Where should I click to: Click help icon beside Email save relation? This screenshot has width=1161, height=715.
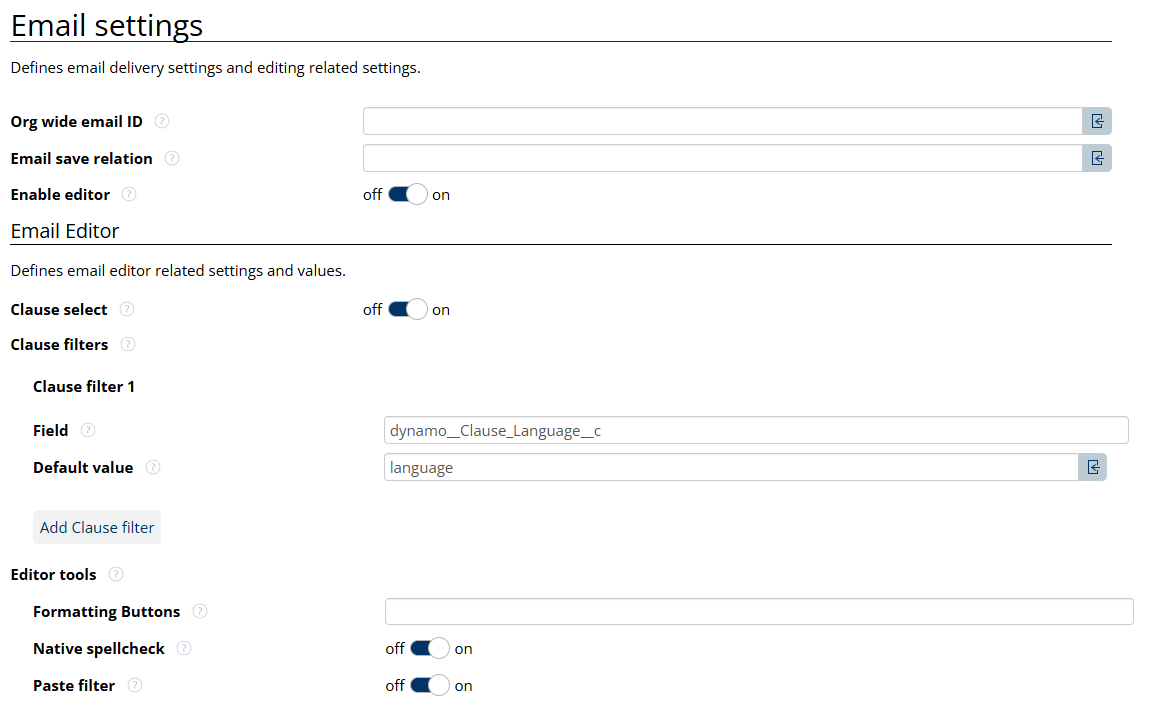172,158
